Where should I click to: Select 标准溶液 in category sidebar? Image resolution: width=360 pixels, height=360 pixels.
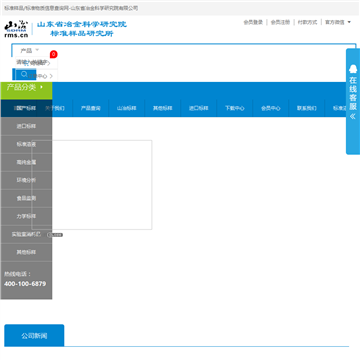[x=26, y=144]
